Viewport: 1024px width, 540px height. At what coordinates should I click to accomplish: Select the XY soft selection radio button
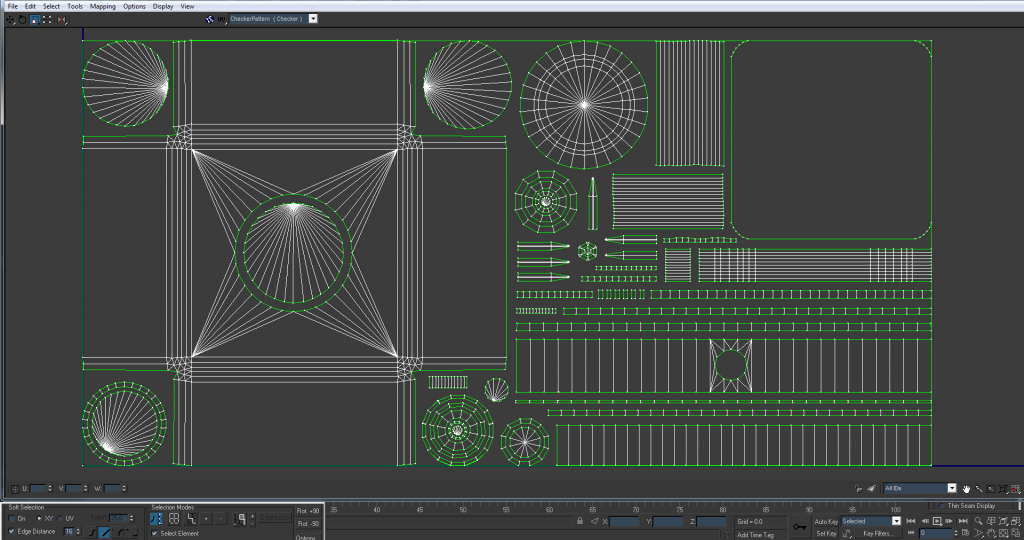tap(39, 518)
